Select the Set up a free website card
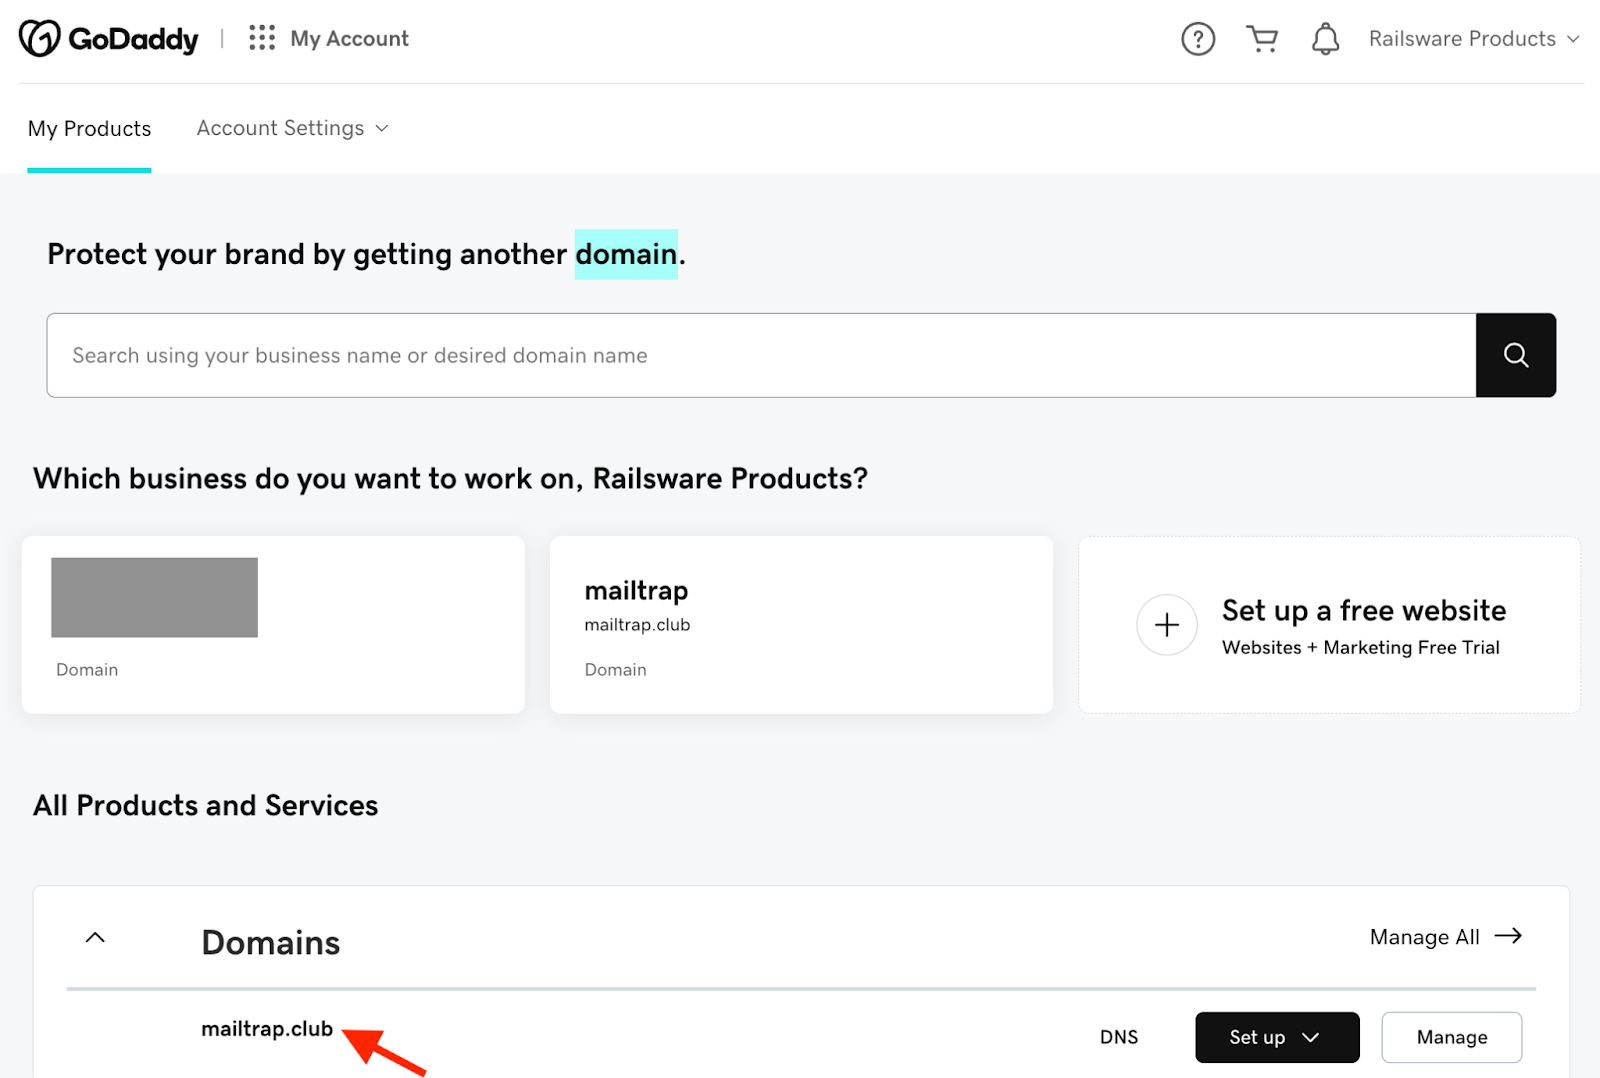This screenshot has height=1078, width=1600. tap(1328, 625)
